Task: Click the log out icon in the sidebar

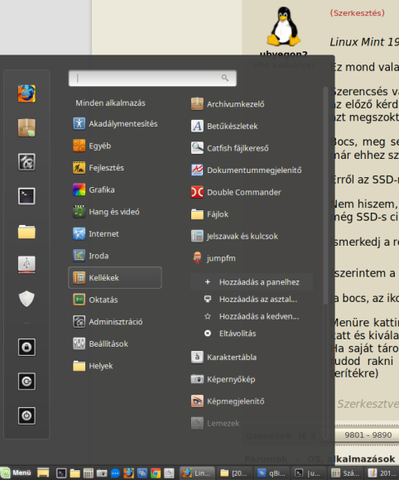Action: click(x=27, y=381)
